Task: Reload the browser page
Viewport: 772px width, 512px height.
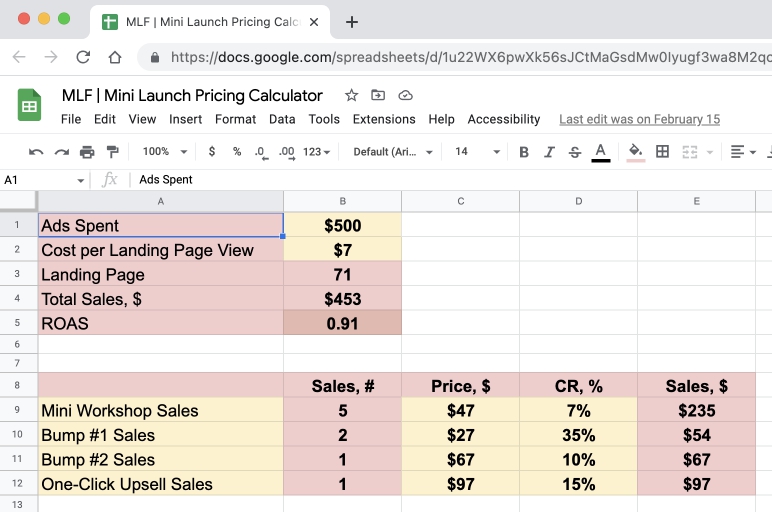Action: click(x=83, y=57)
